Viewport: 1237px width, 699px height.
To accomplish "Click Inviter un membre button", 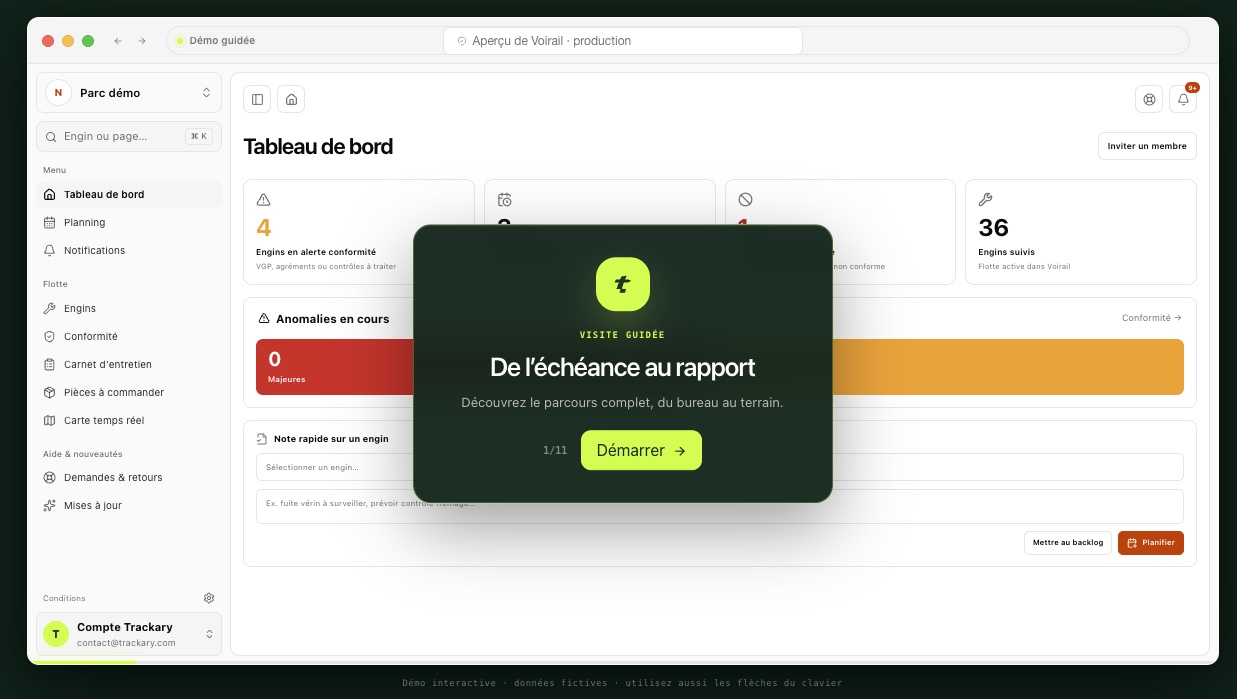I will (1147, 146).
